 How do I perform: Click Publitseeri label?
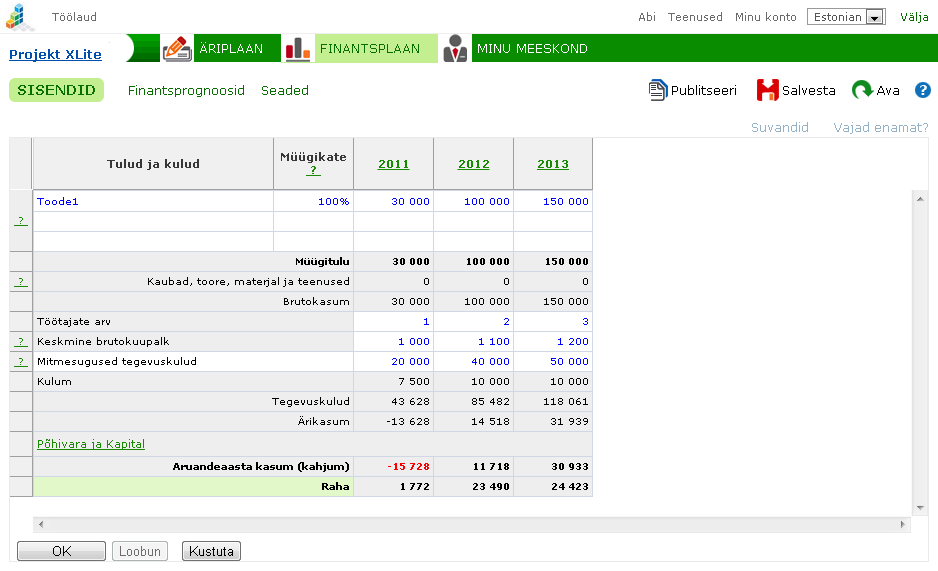(x=704, y=90)
